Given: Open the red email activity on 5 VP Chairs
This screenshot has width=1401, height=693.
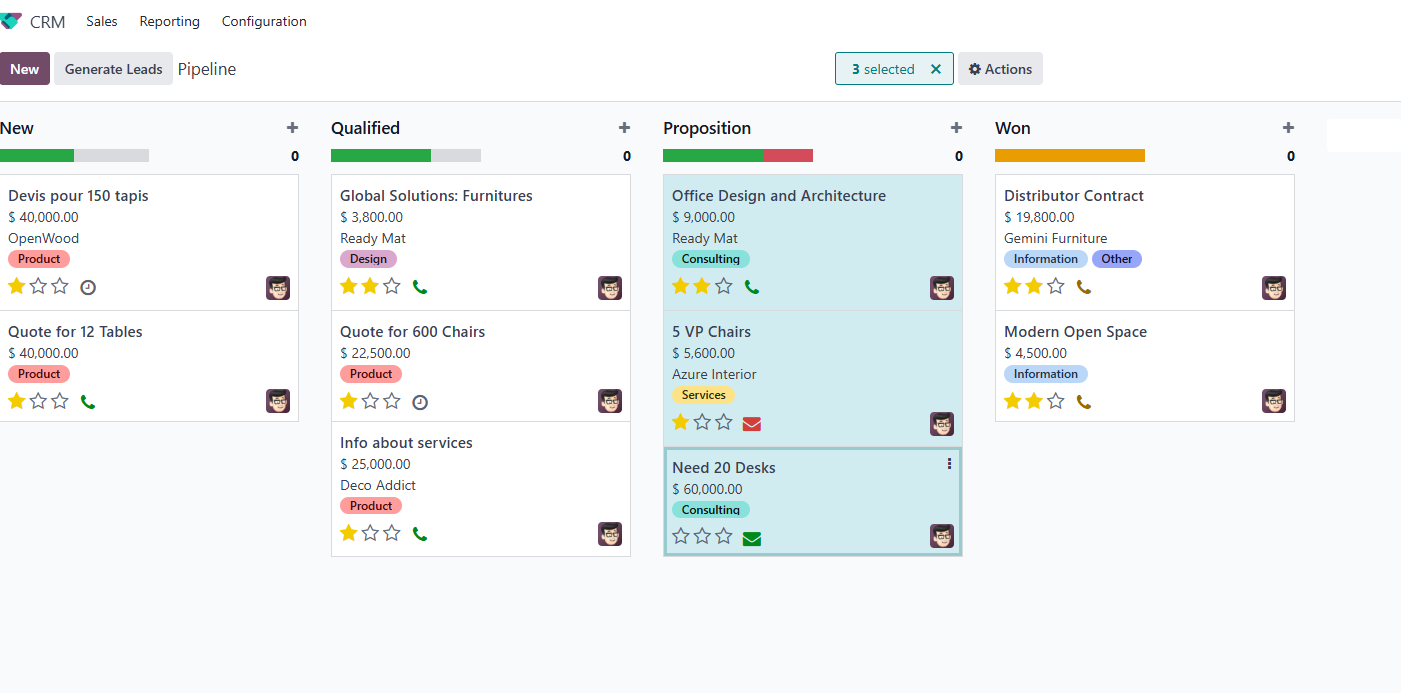Looking at the screenshot, I should click(x=752, y=423).
